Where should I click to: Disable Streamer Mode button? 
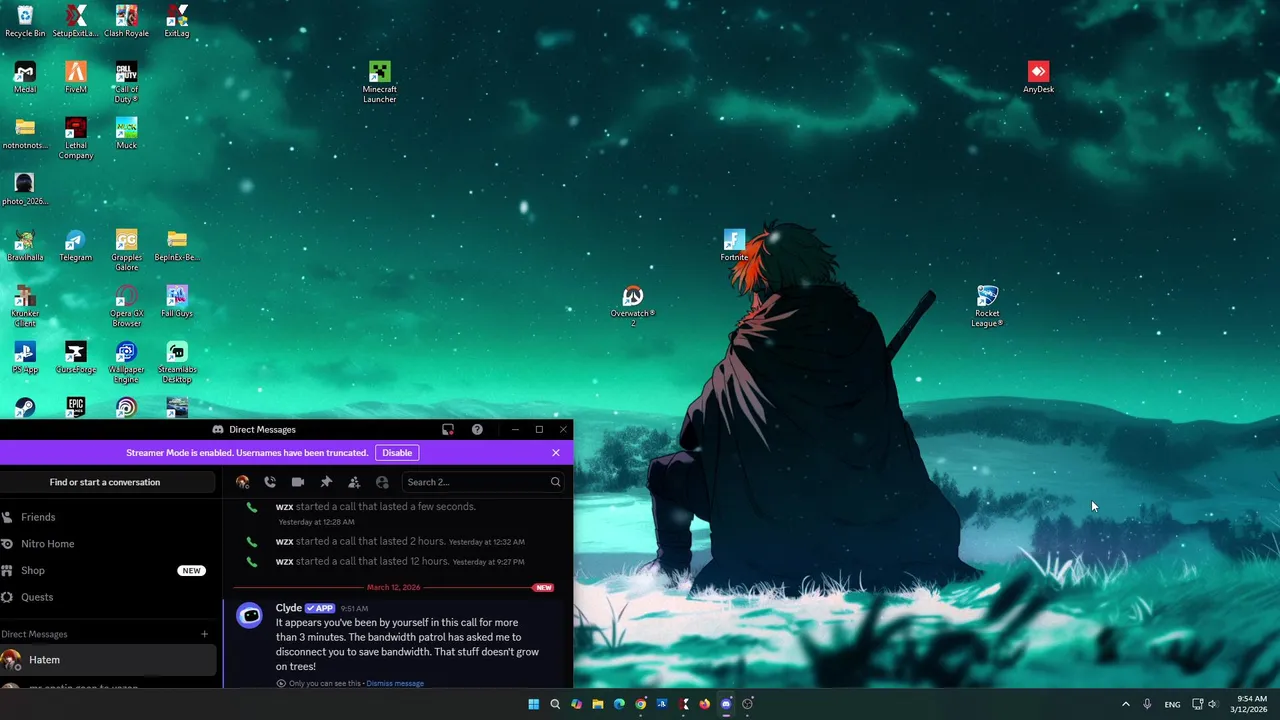tap(397, 453)
